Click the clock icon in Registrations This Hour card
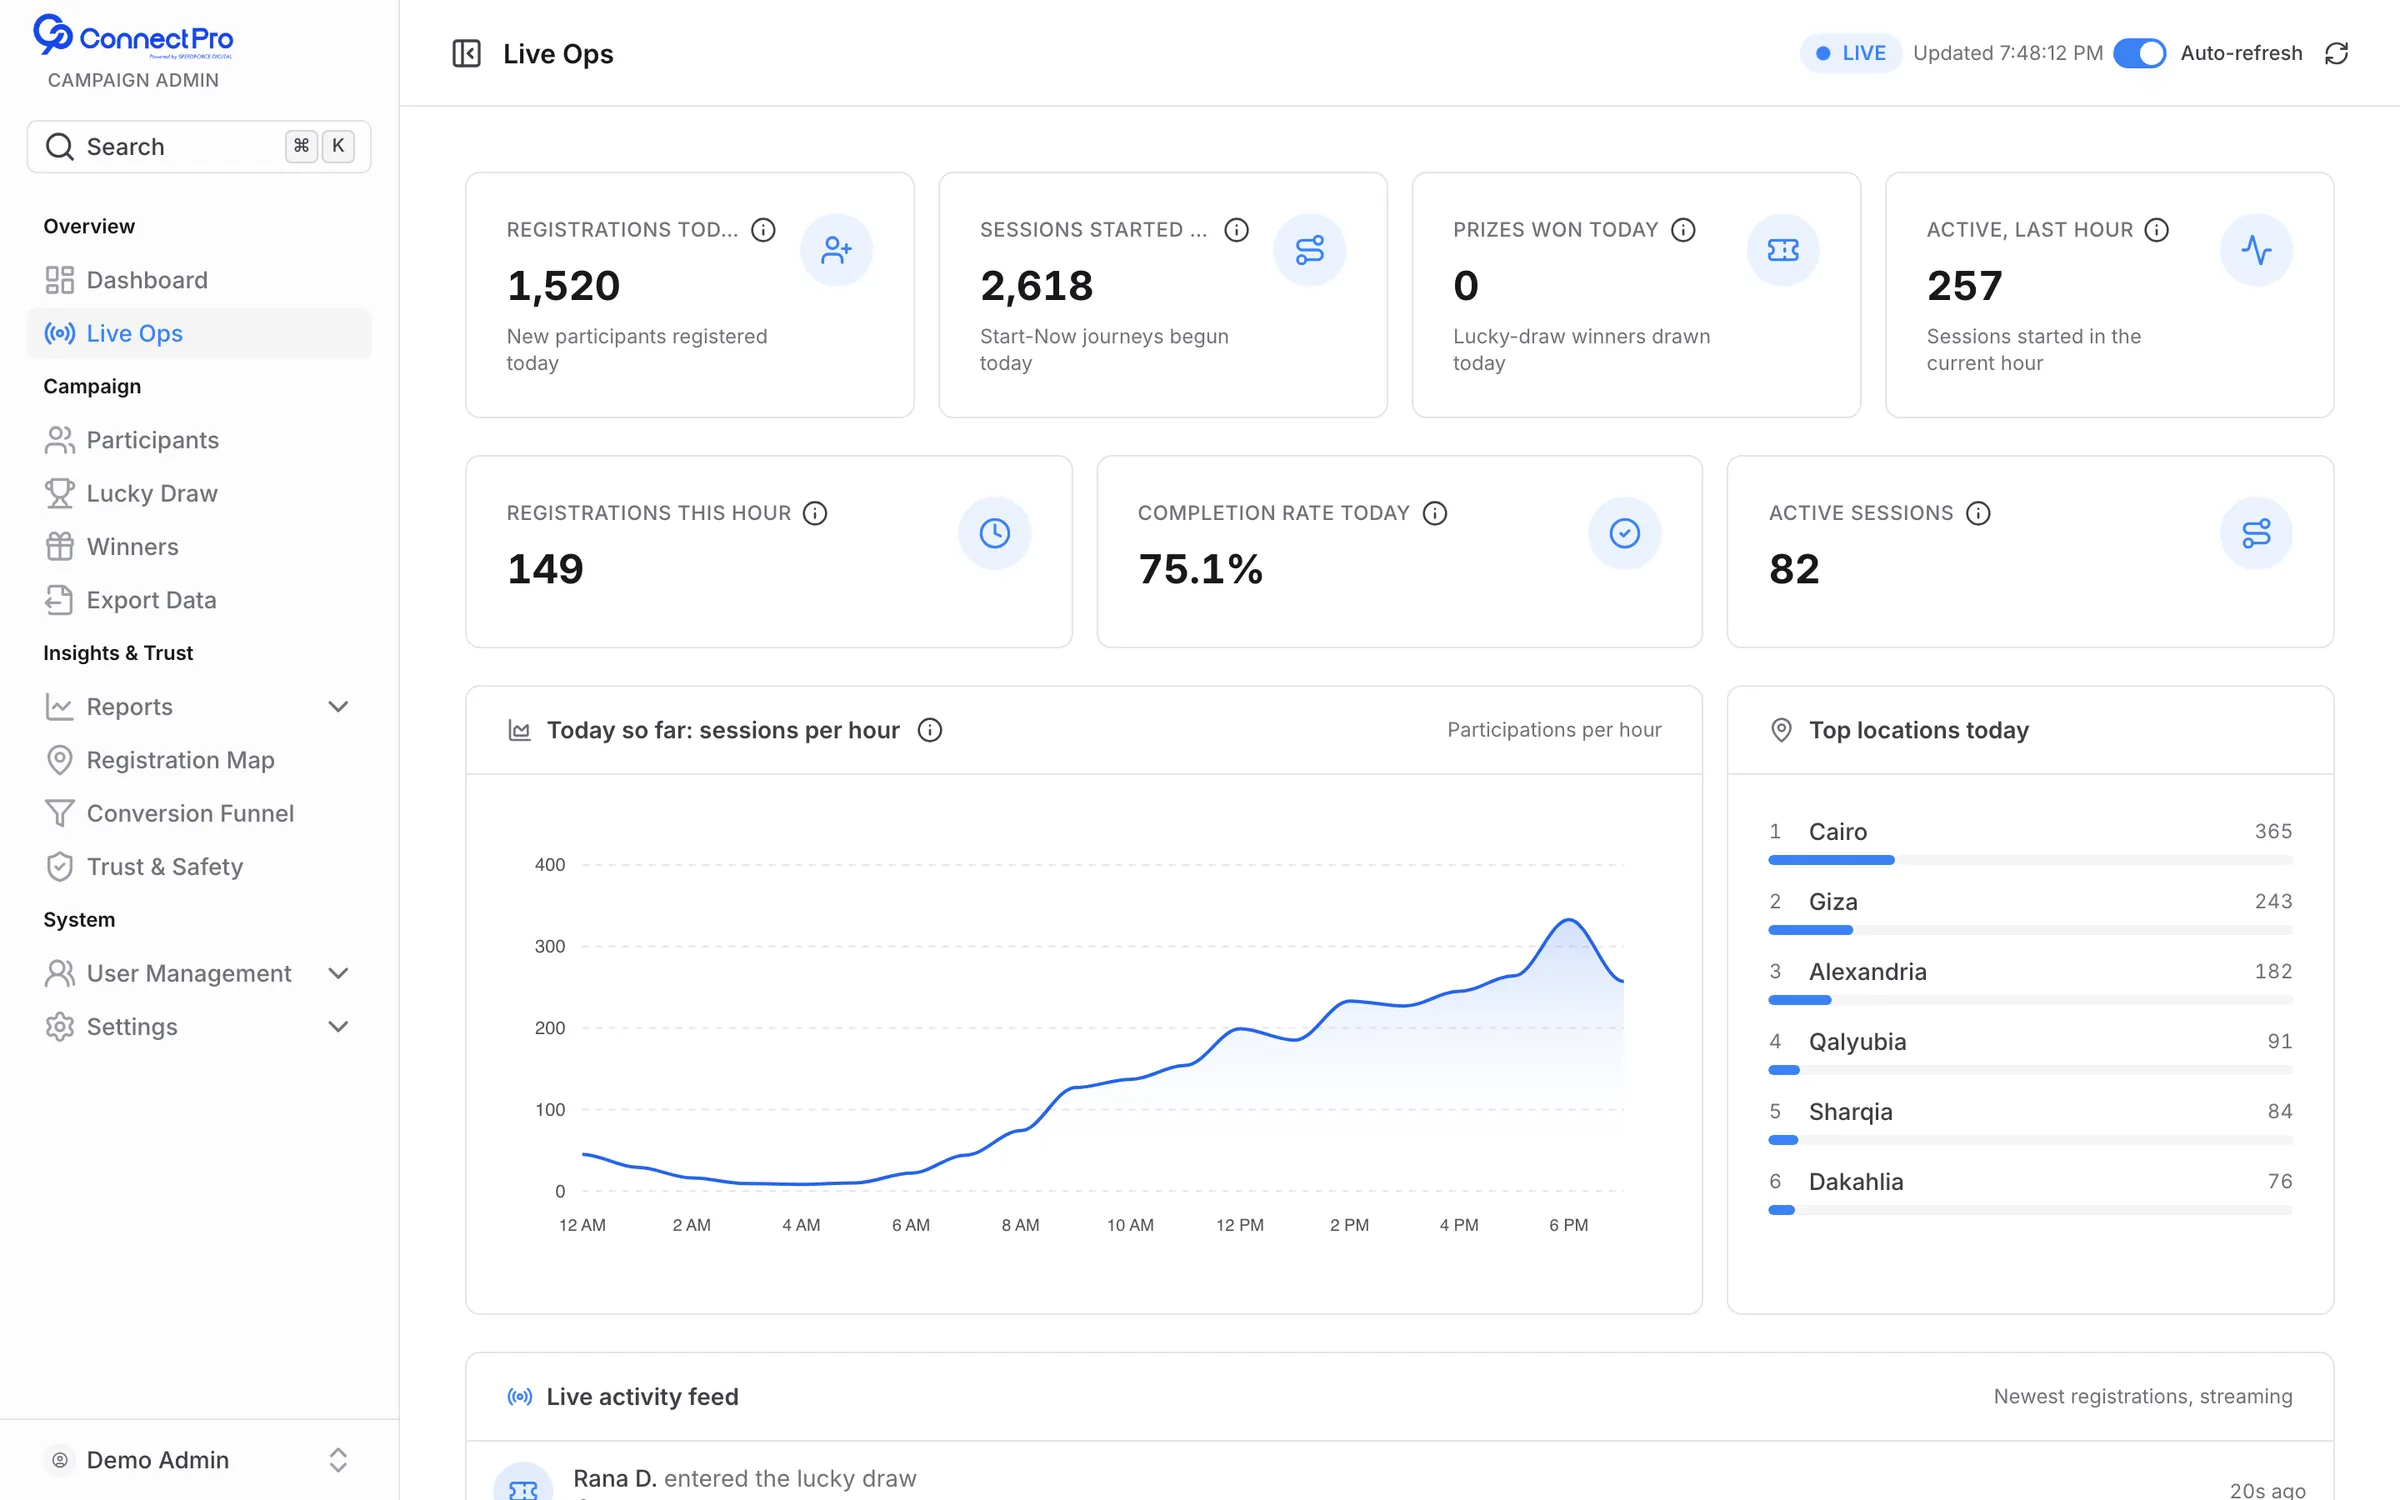Viewport: 2400px width, 1500px height. 994,533
